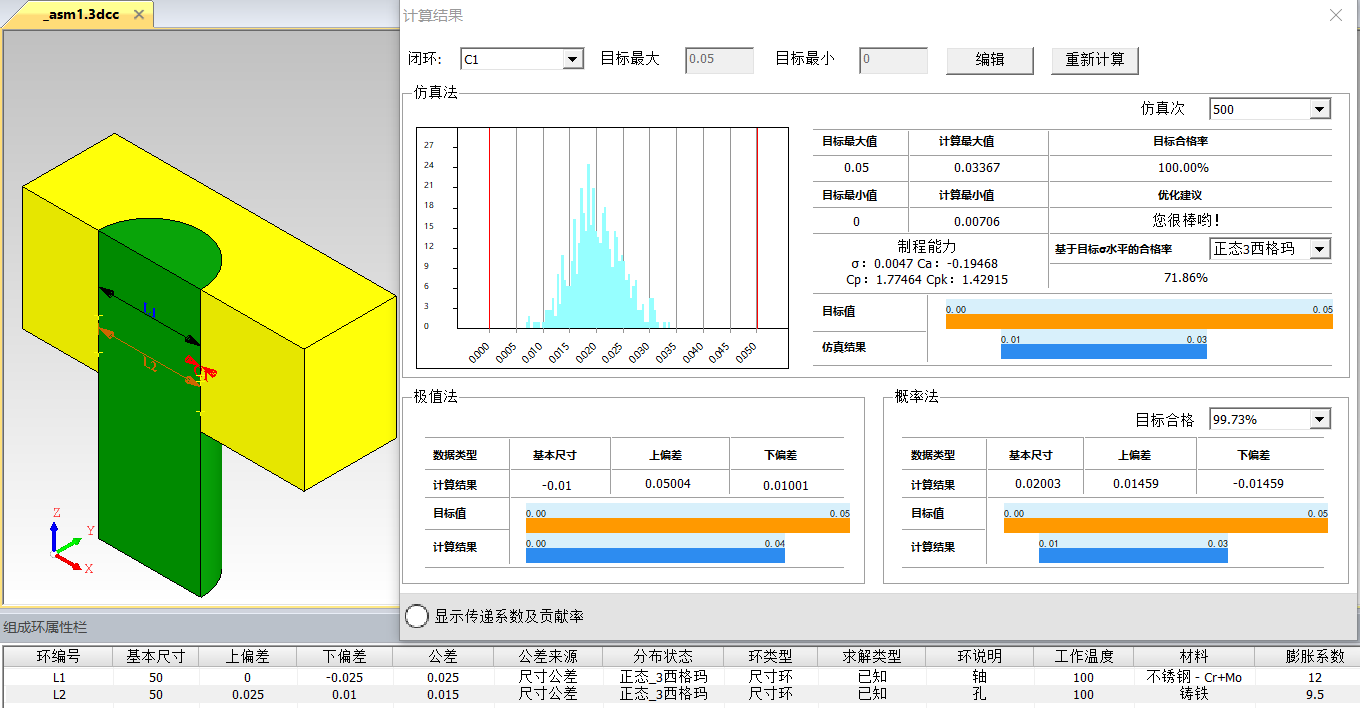Click the 材料 column header
1360x708 pixels.
[x=1194, y=657]
